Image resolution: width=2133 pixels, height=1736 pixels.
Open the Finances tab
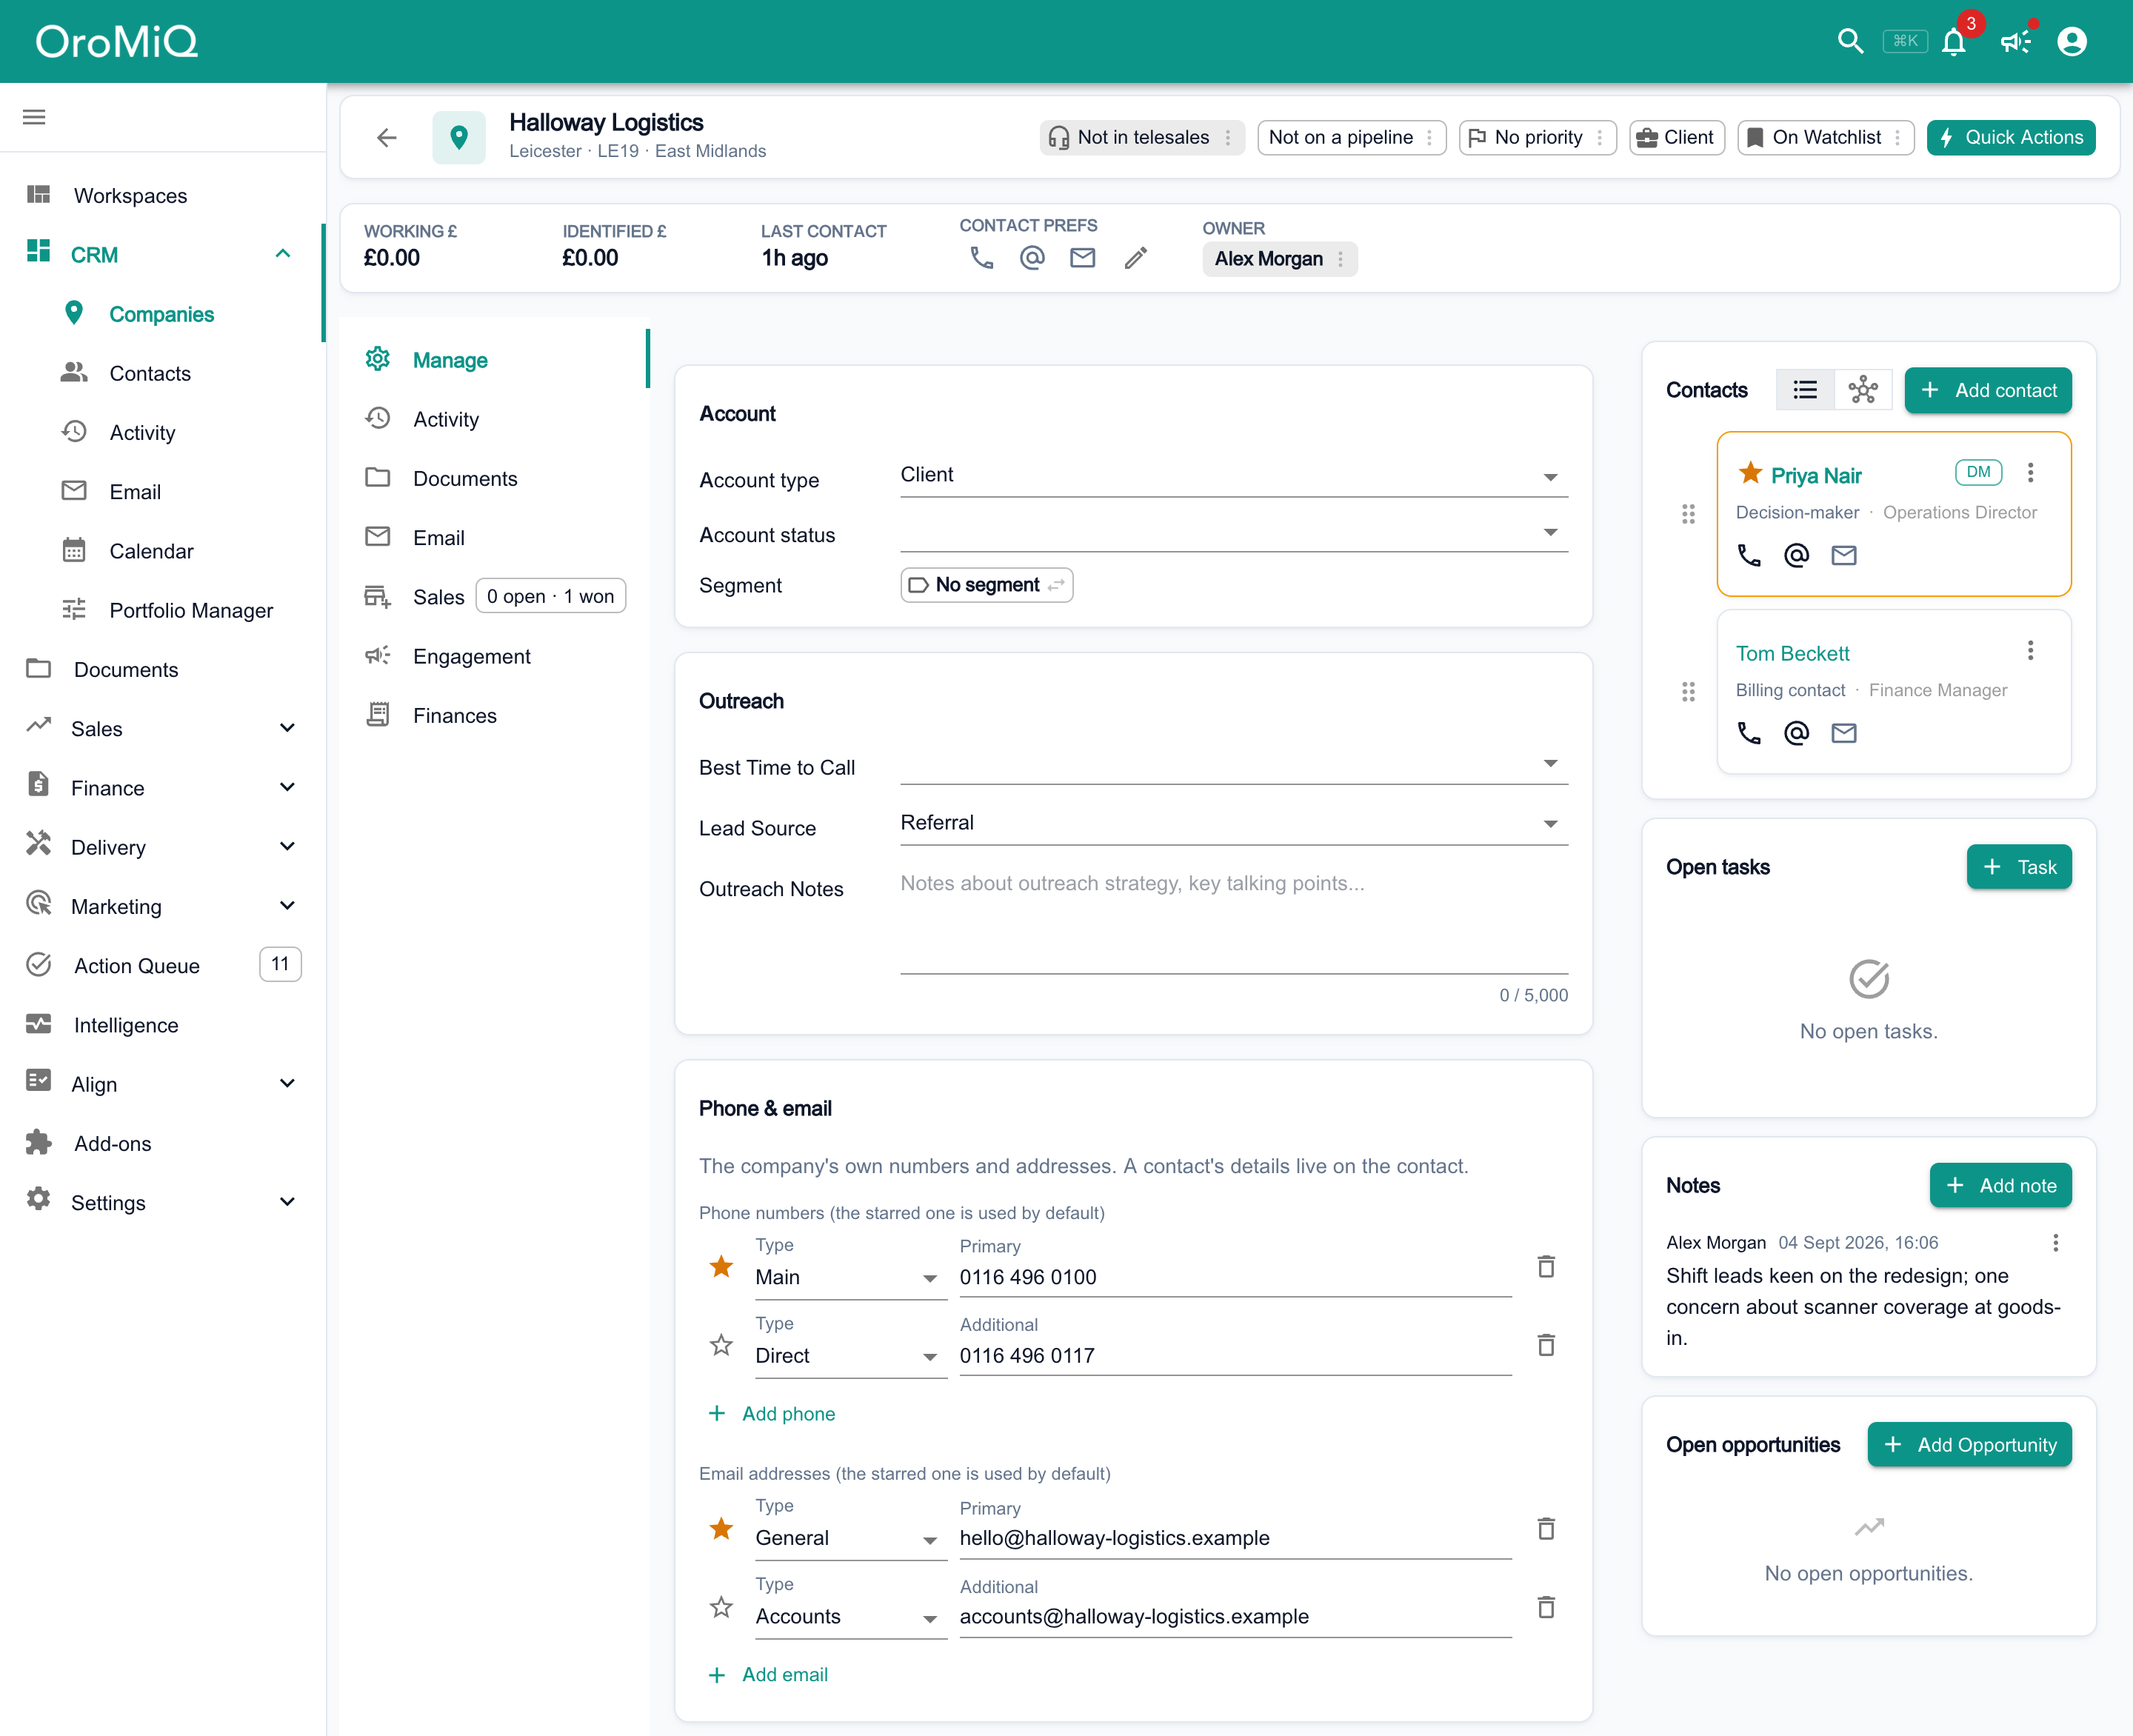click(494, 716)
